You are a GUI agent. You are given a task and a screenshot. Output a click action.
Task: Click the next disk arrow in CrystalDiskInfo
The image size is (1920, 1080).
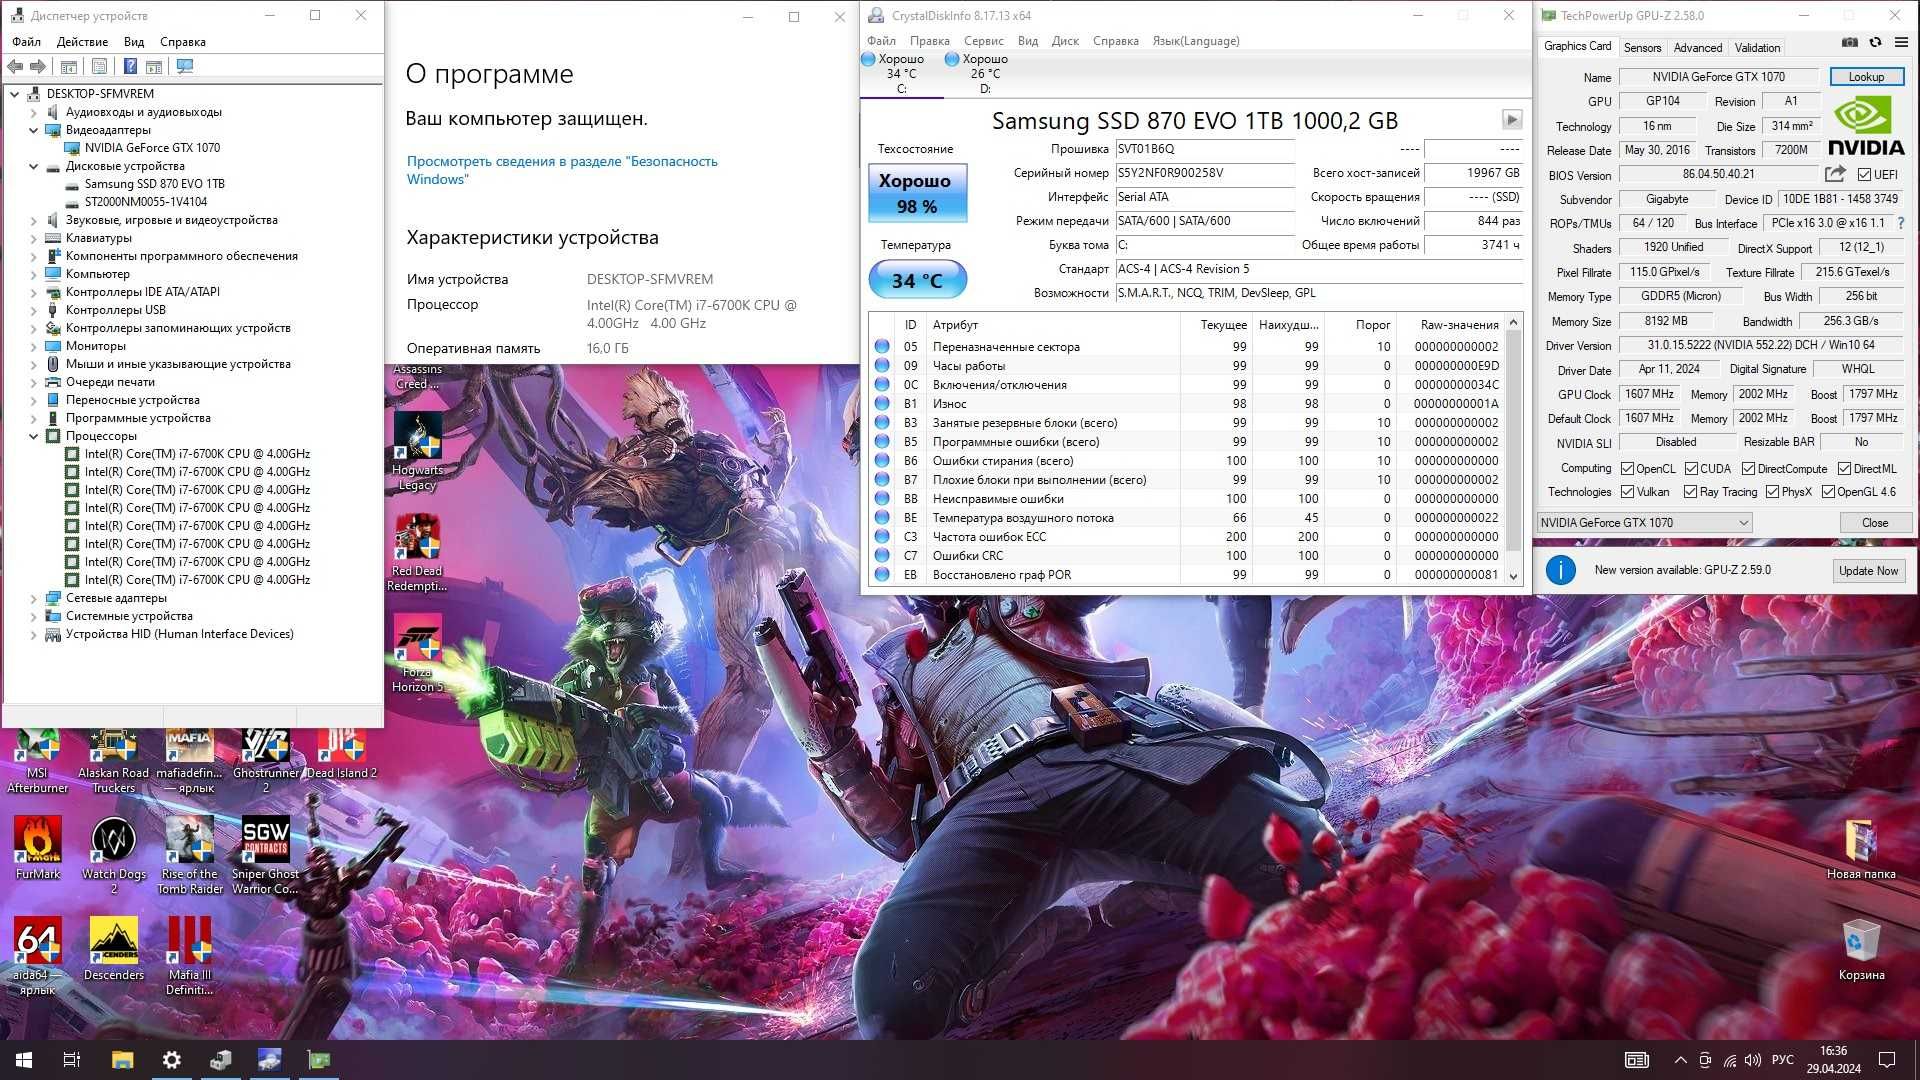click(x=1512, y=120)
